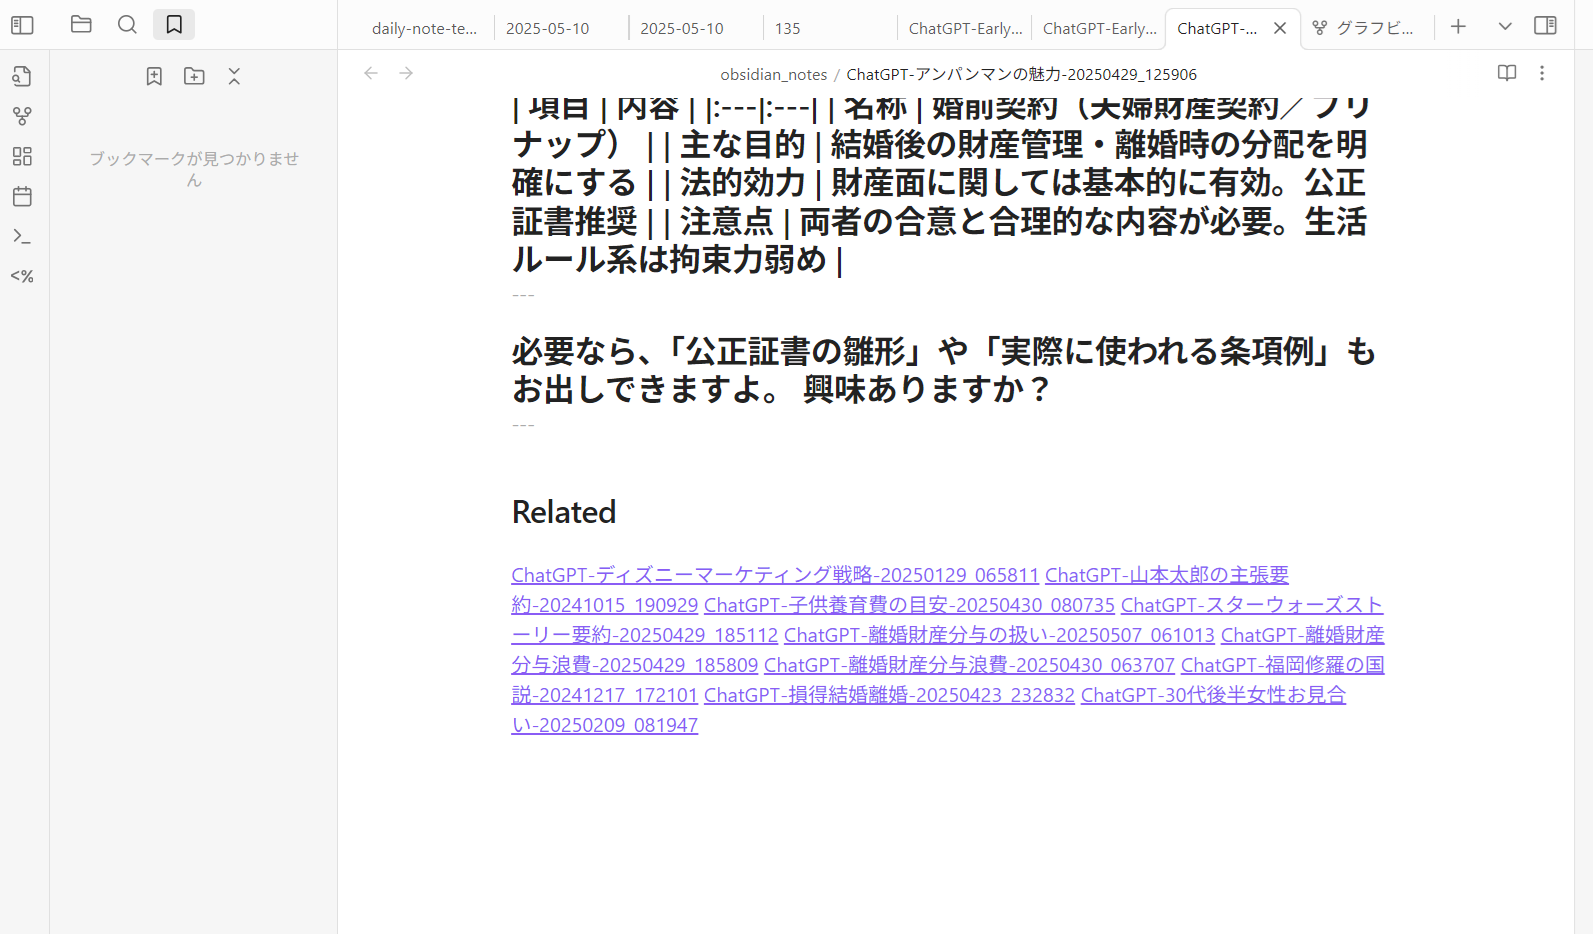Switch to the グラフビ... graph tab
This screenshot has width=1593, height=934.
1365,28
